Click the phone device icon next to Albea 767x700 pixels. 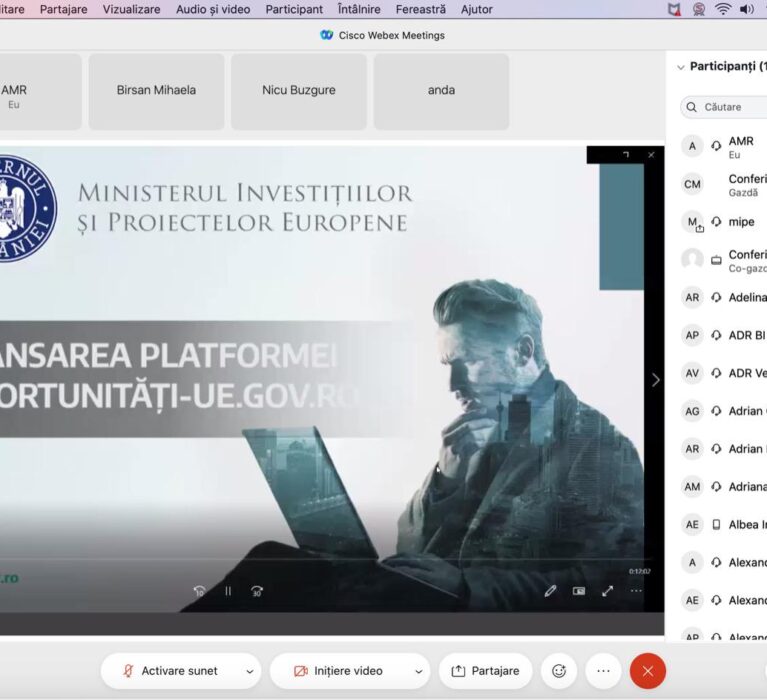pos(716,524)
